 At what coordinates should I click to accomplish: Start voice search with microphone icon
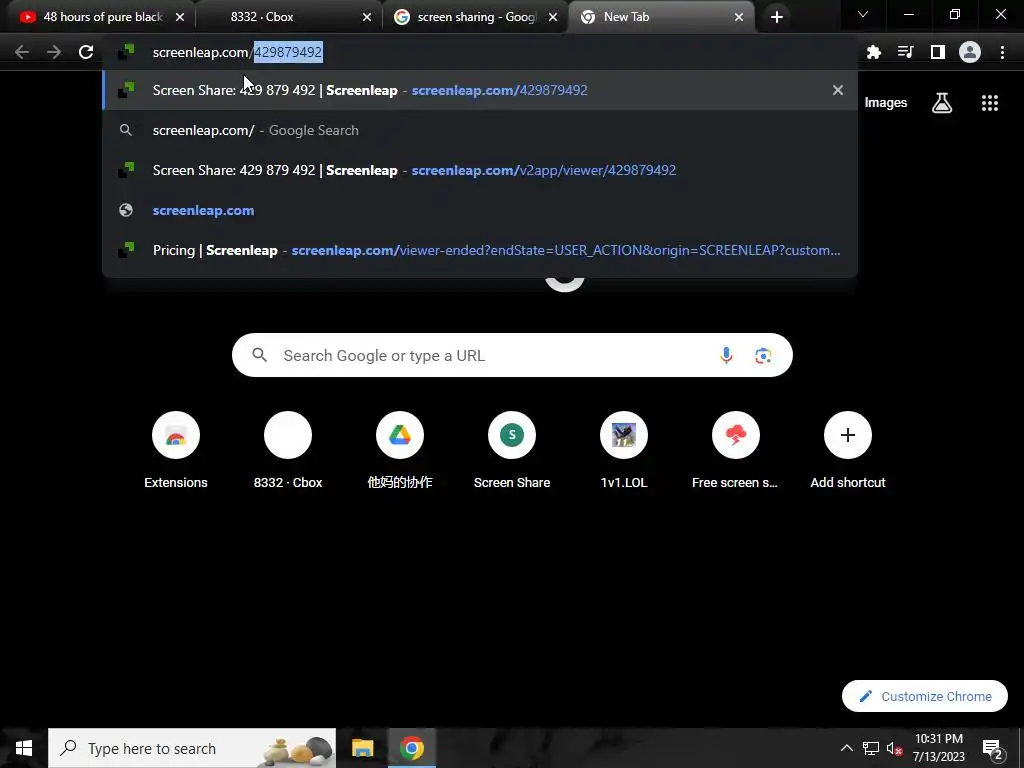(726, 355)
